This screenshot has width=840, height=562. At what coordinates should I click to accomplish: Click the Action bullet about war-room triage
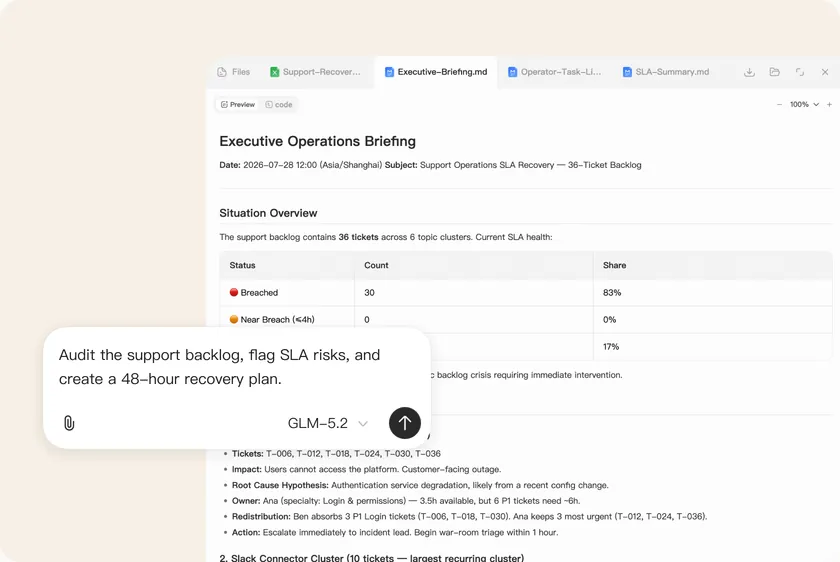pos(395,533)
